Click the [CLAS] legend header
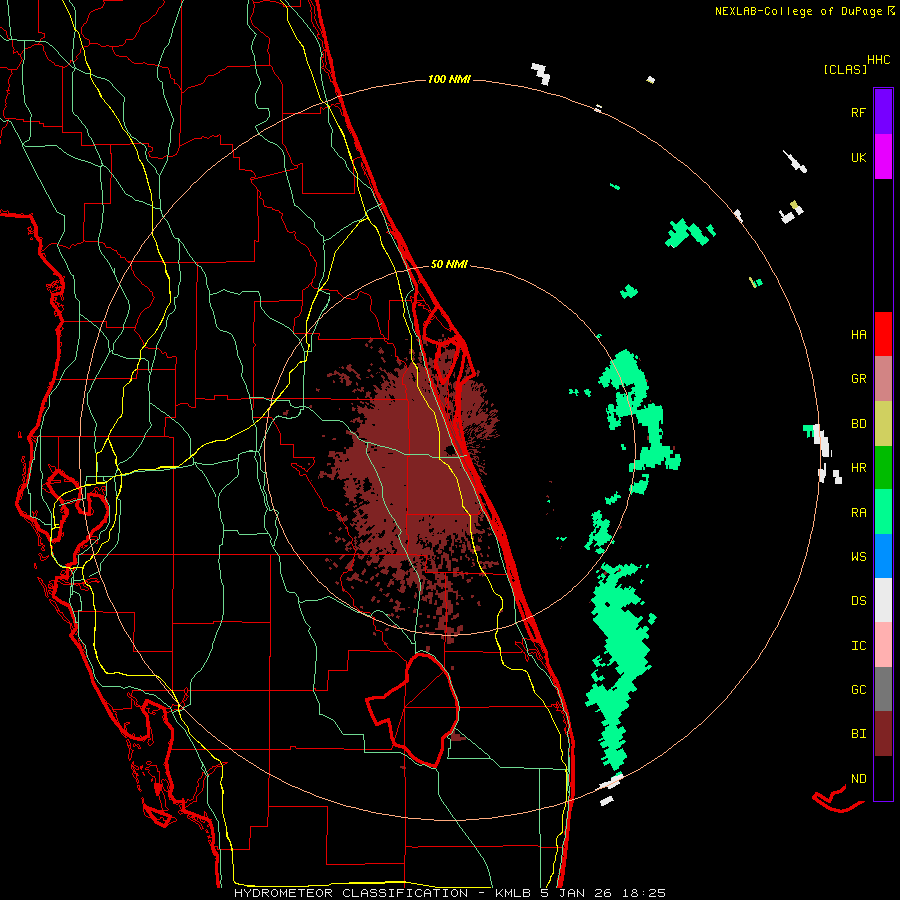The image size is (900, 900). (x=845, y=69)
